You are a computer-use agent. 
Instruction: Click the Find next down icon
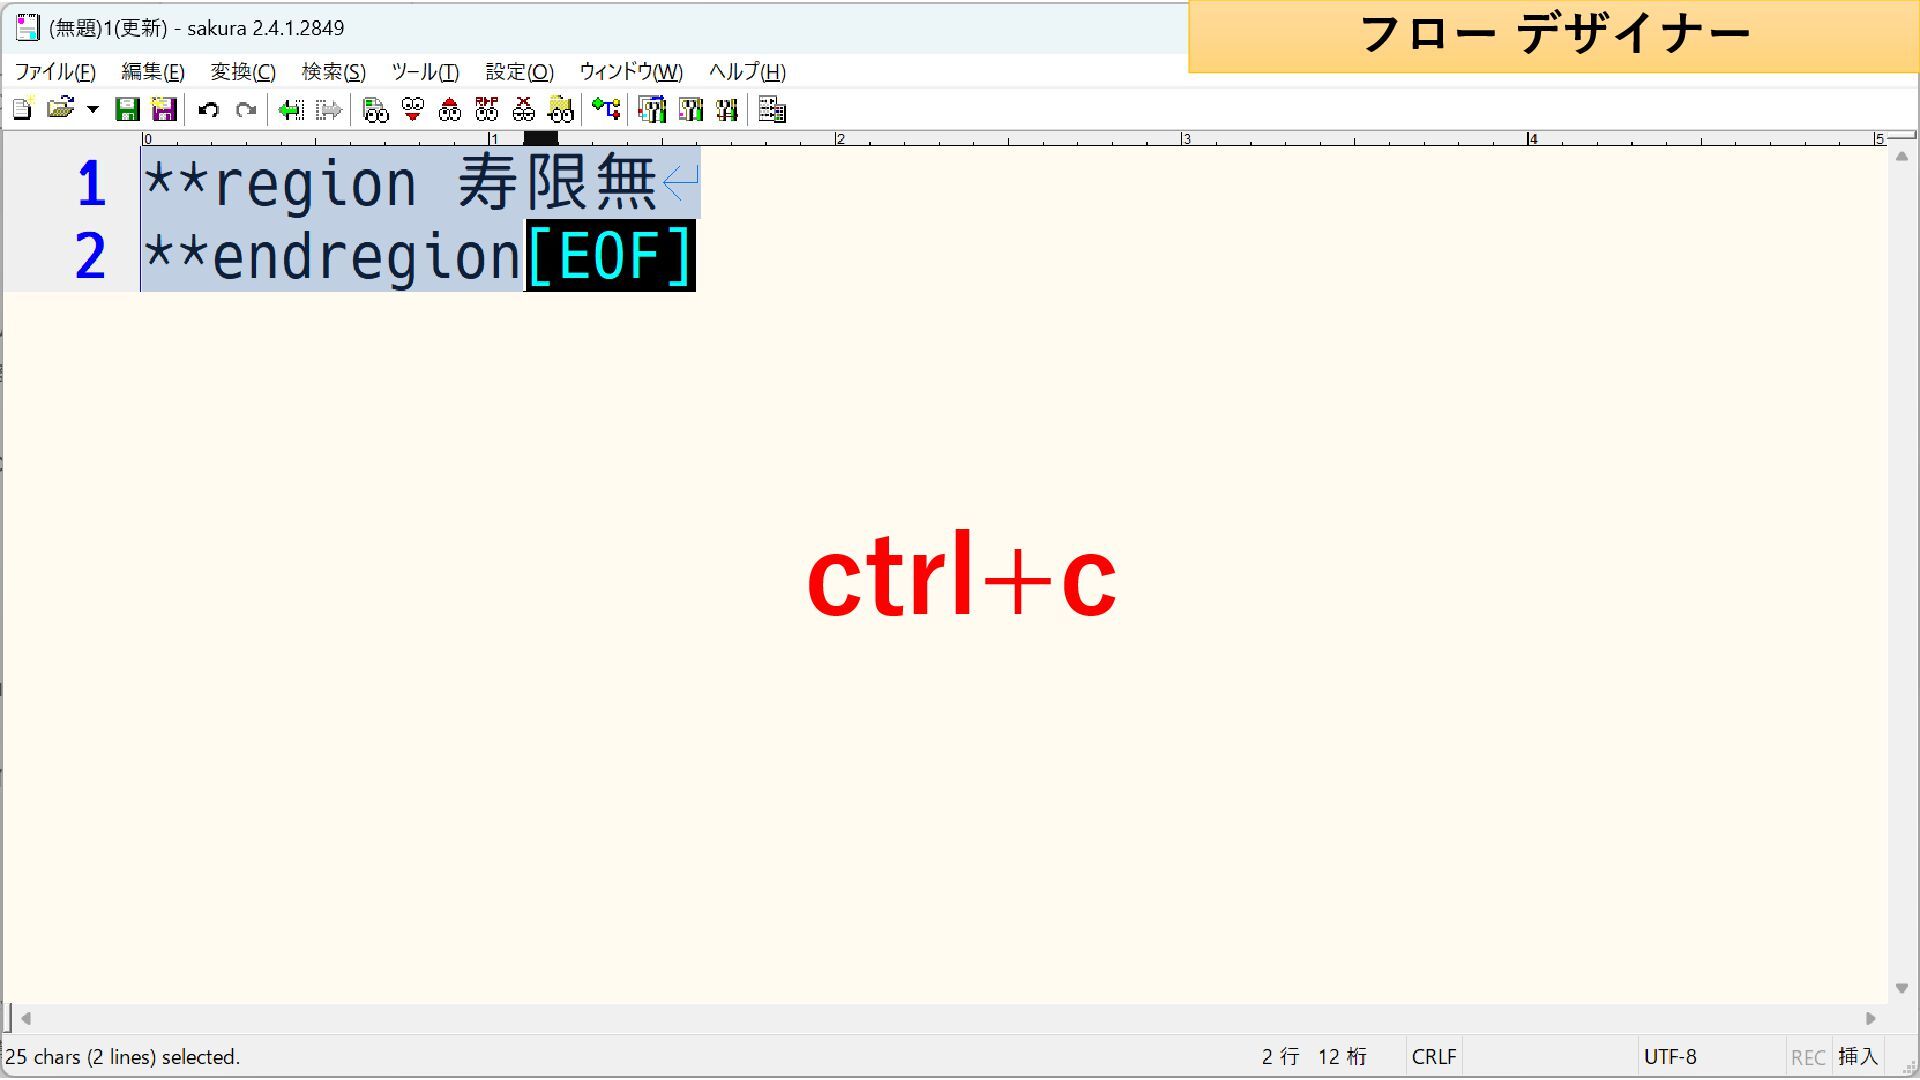coord(412,109)
